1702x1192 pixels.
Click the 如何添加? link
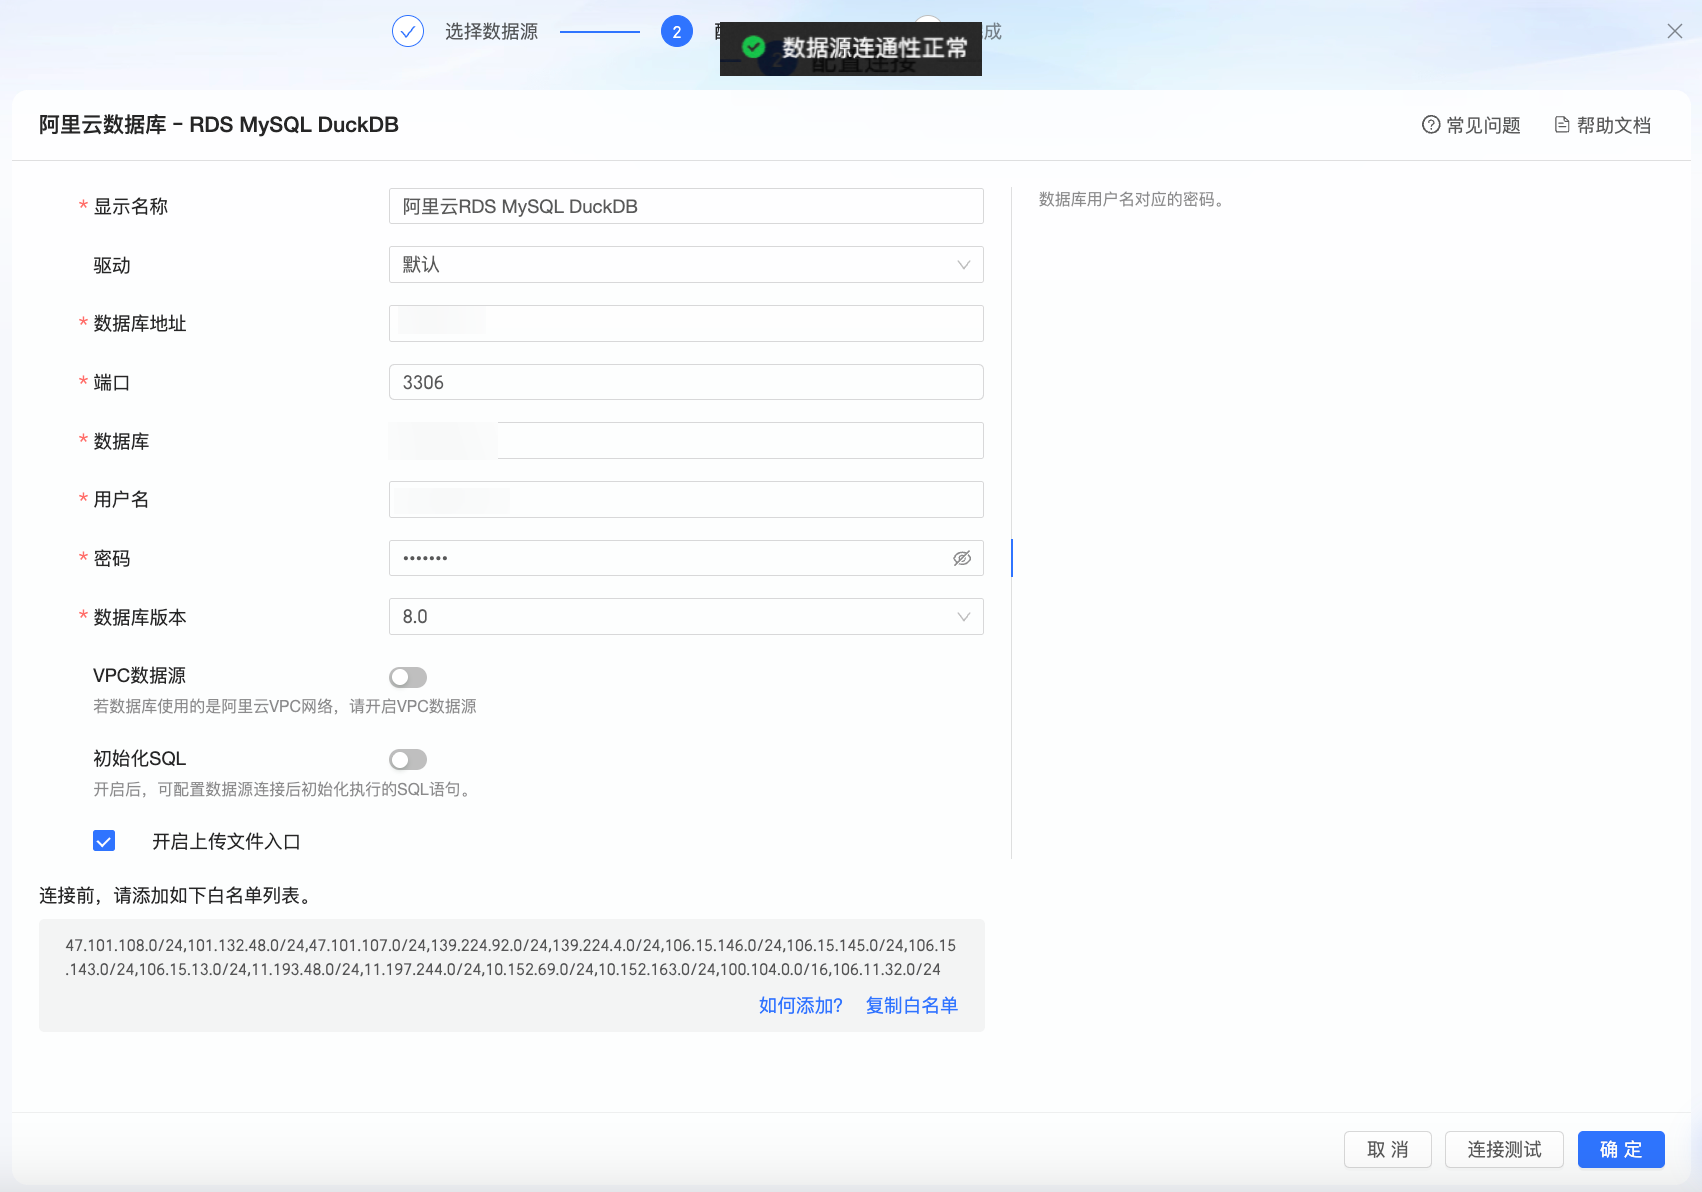tap(801, 1006)
